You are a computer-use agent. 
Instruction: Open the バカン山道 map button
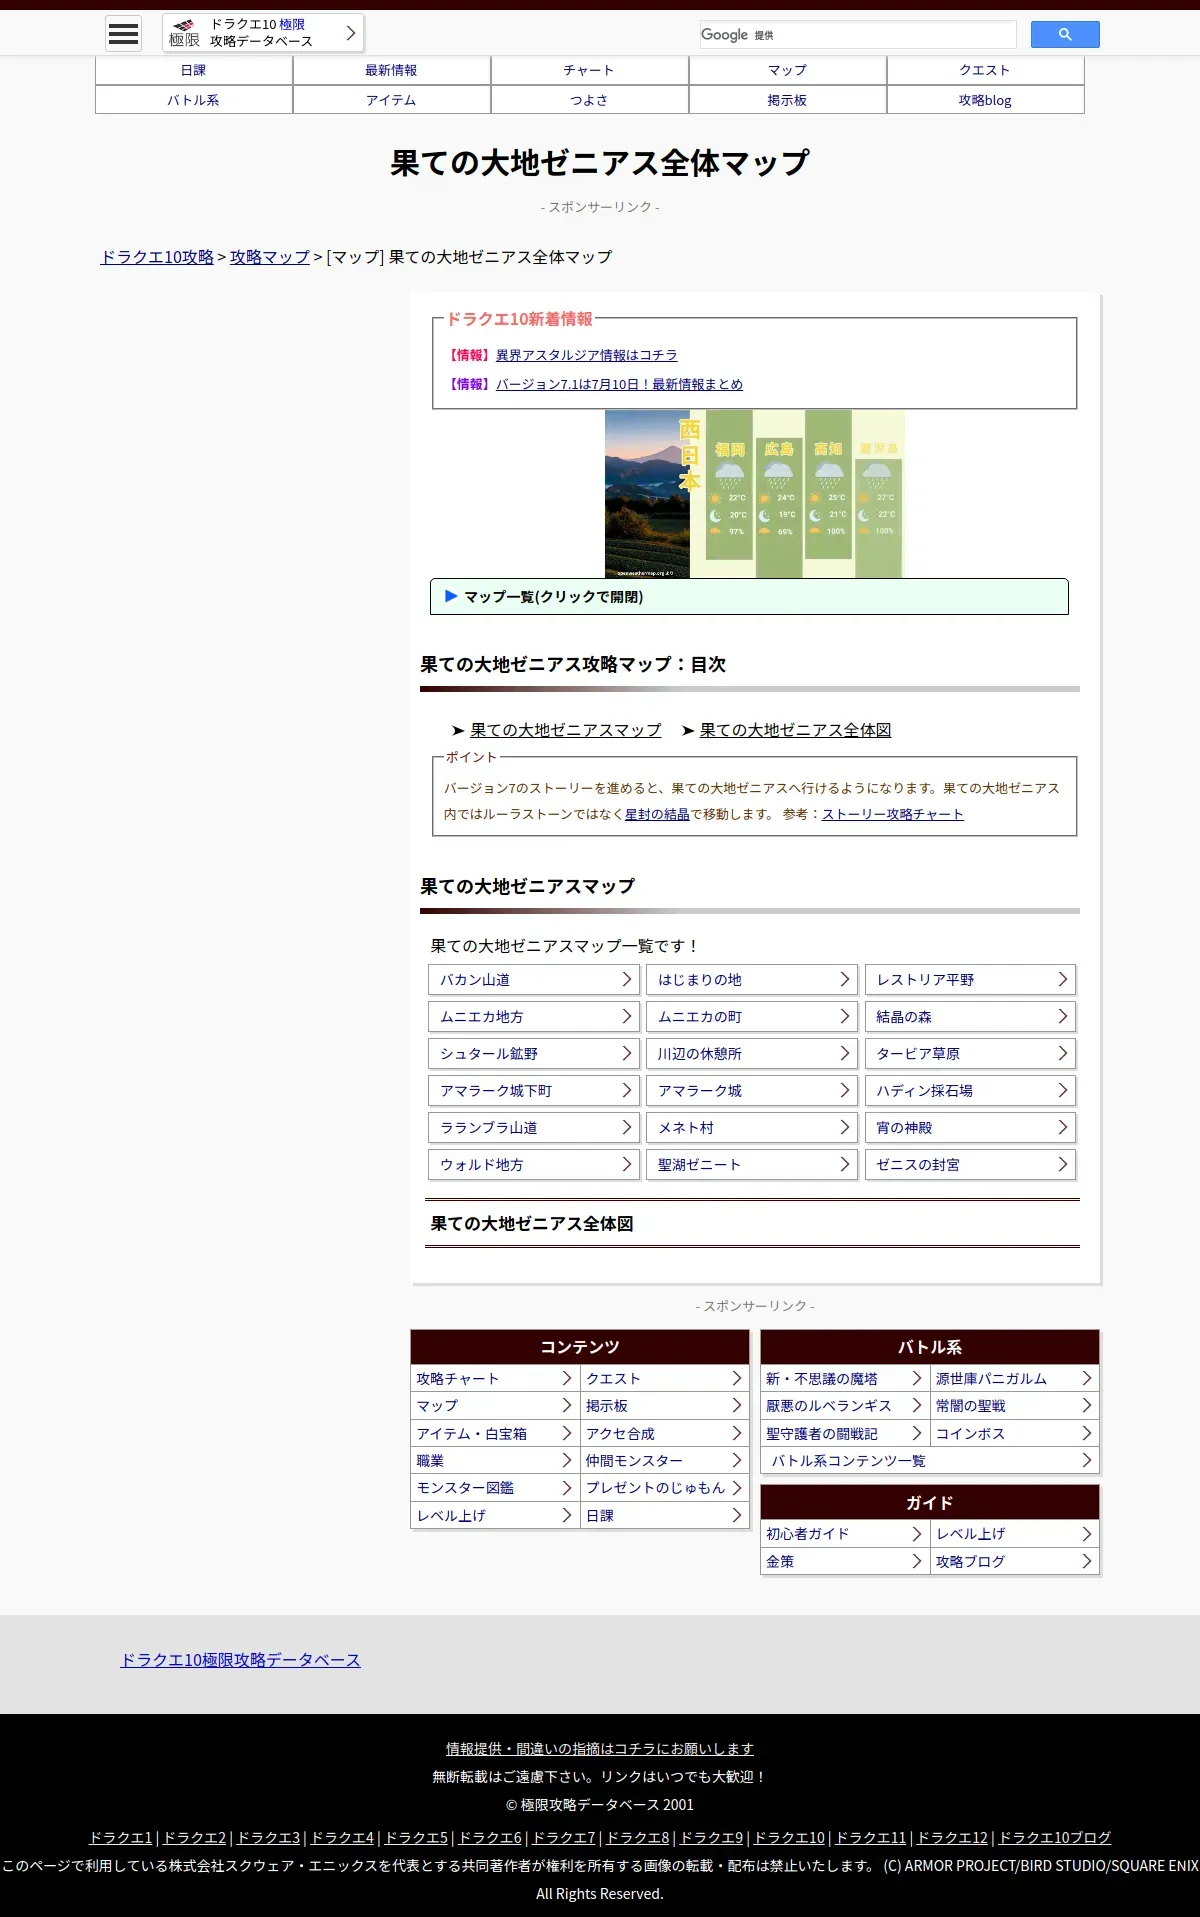tap(534, 980)
